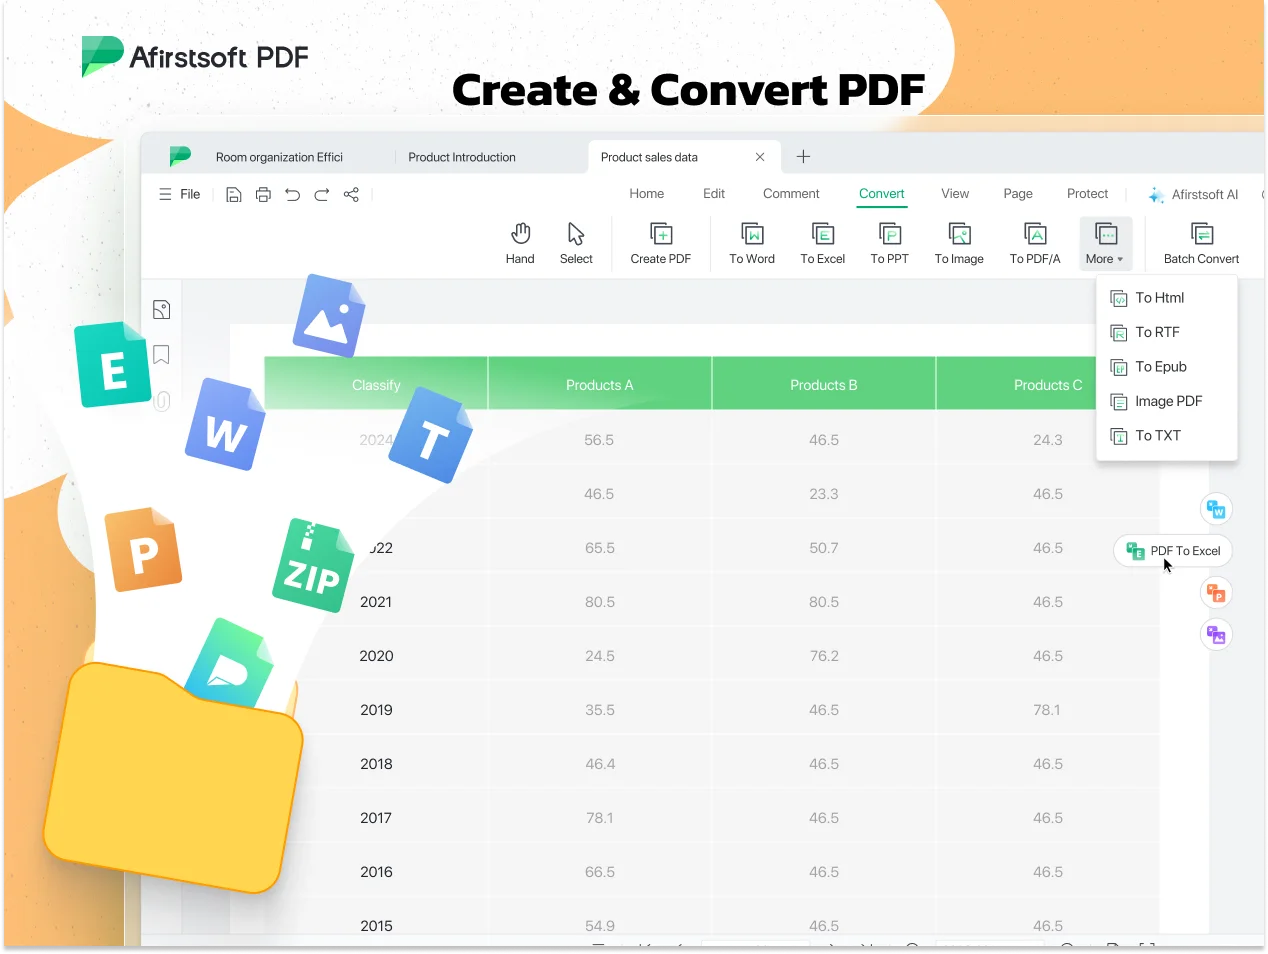Click the 2020 row label
The image size is (1268, 954).
[x=376, y=656]
